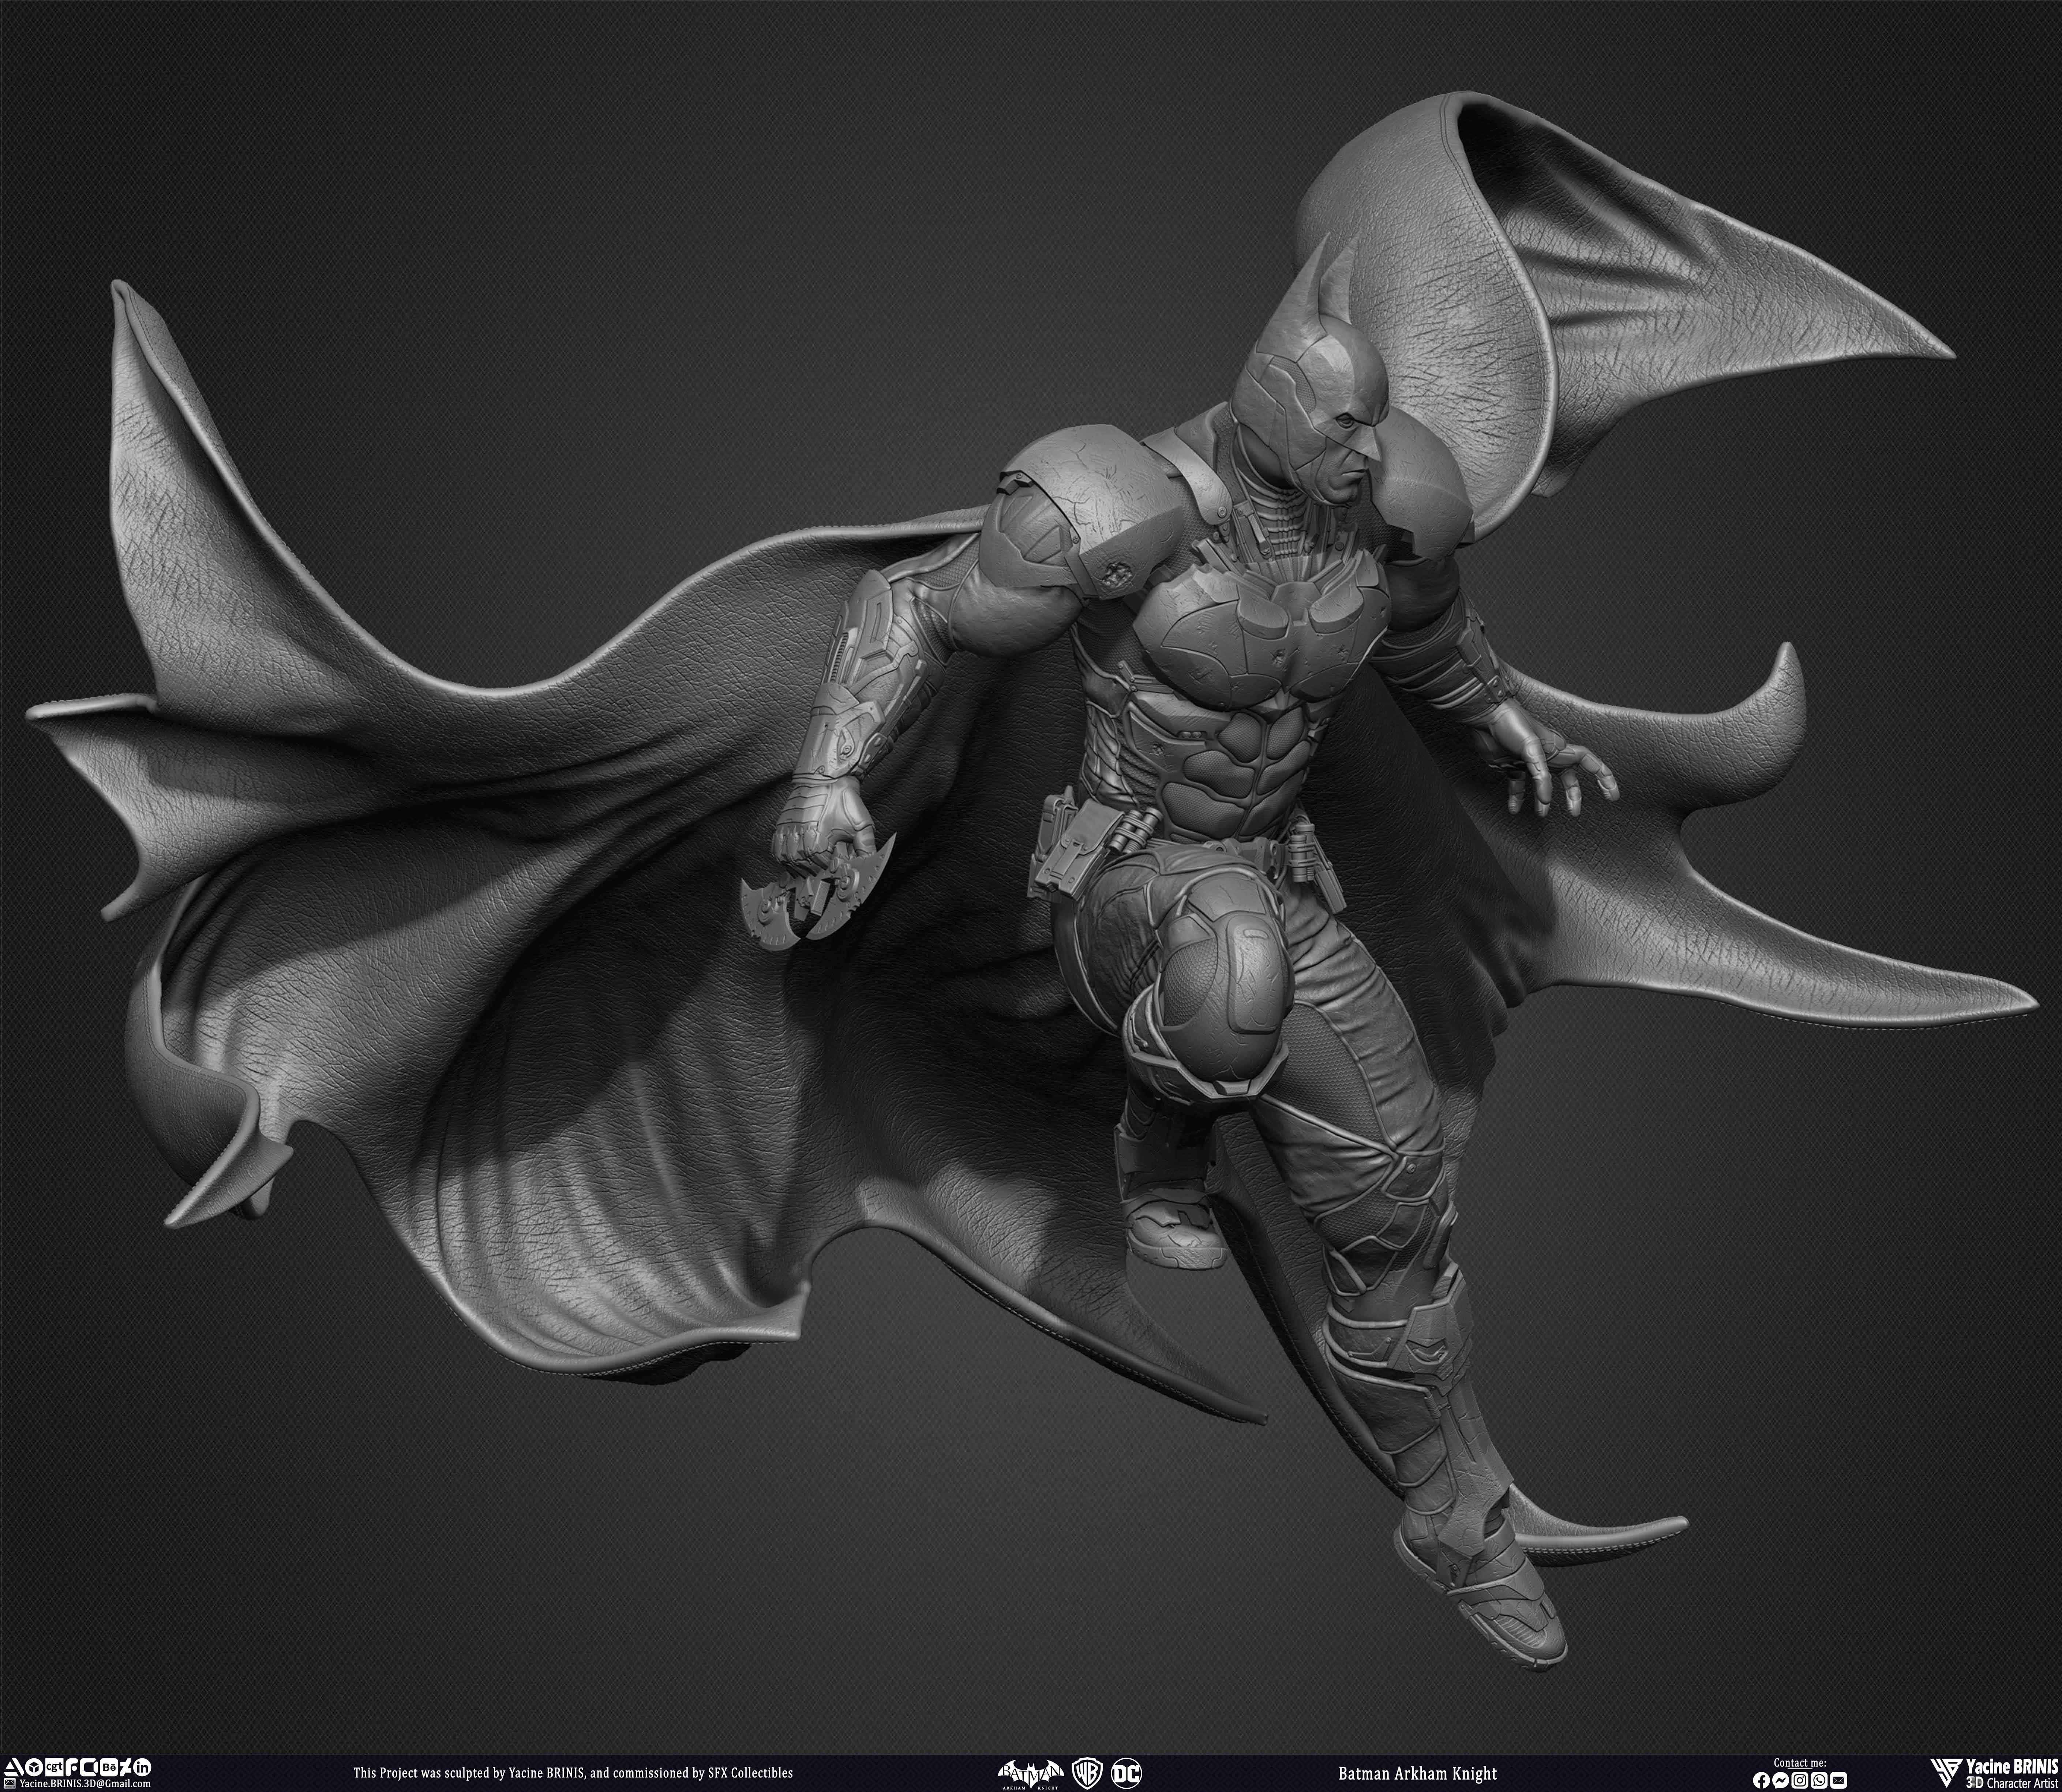
Task: Open the ArtStation profile icon
Action: (13, 1767)
